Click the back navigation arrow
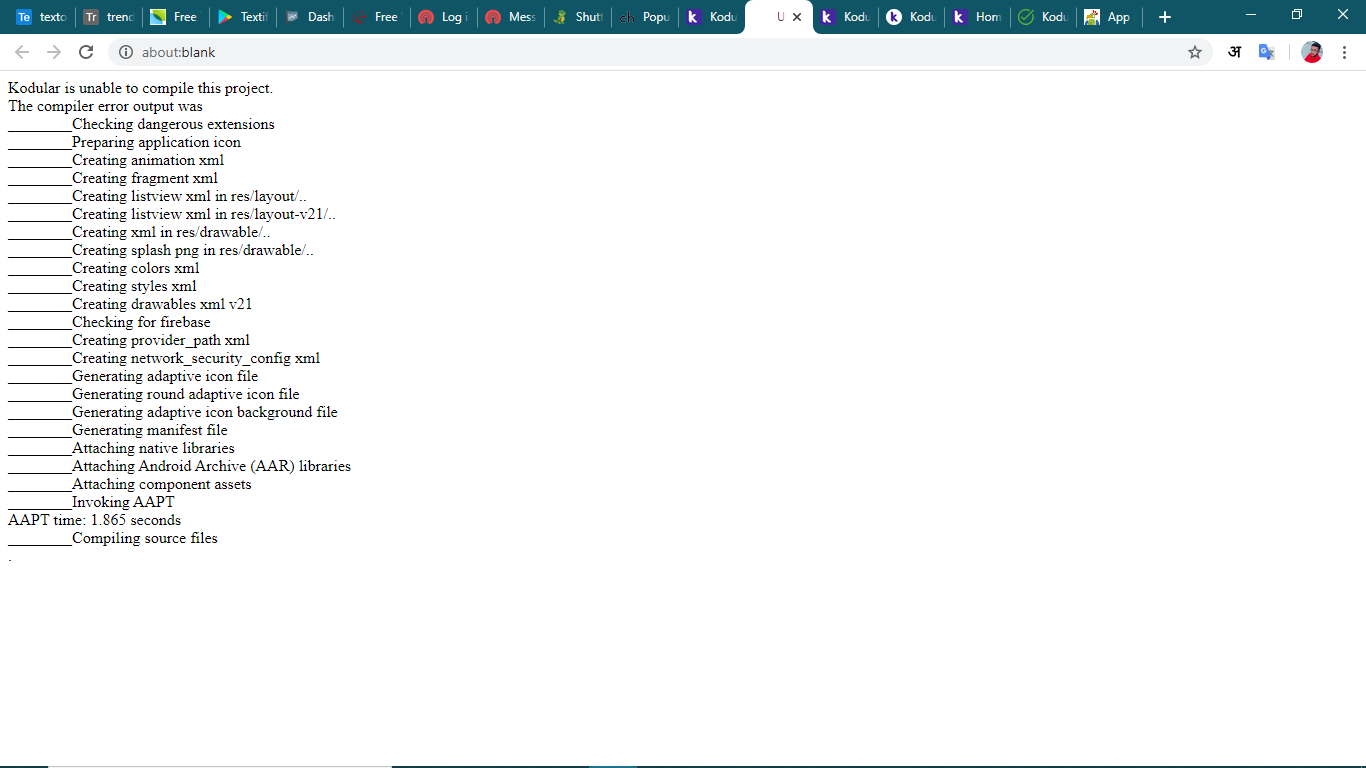 coord(21,52)
